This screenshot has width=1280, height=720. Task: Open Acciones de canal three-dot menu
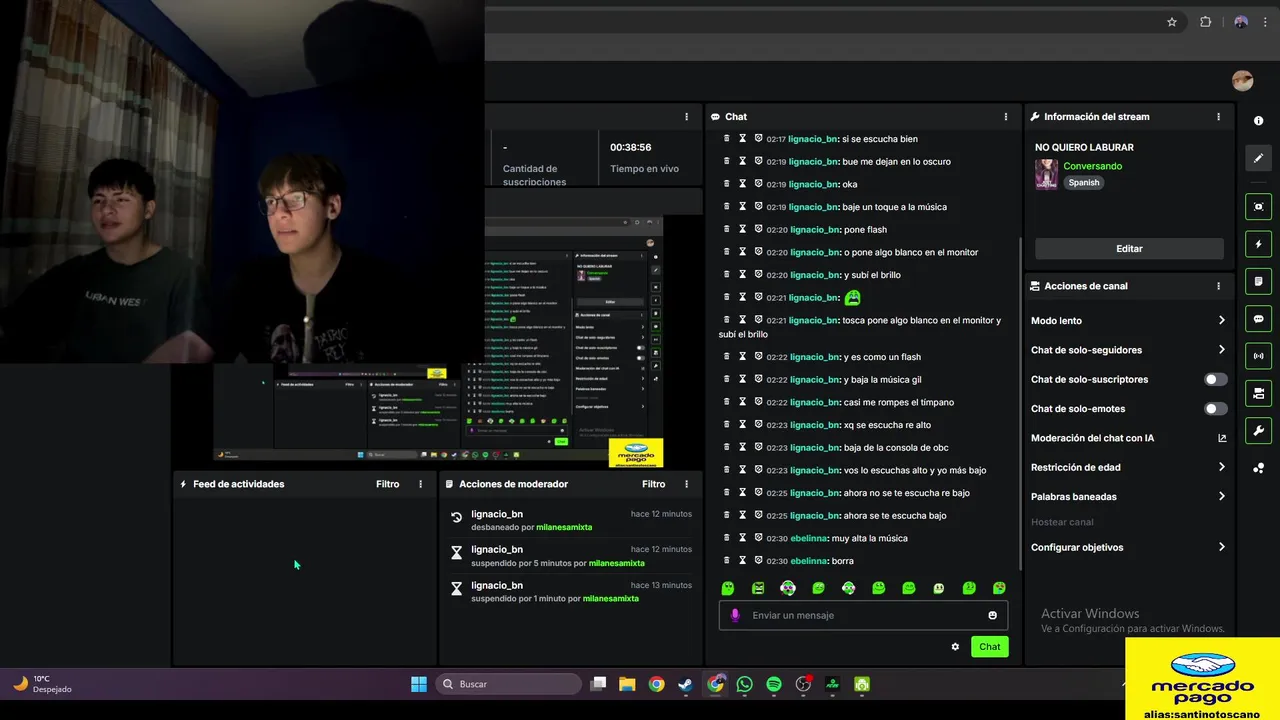pos(1218,286)
